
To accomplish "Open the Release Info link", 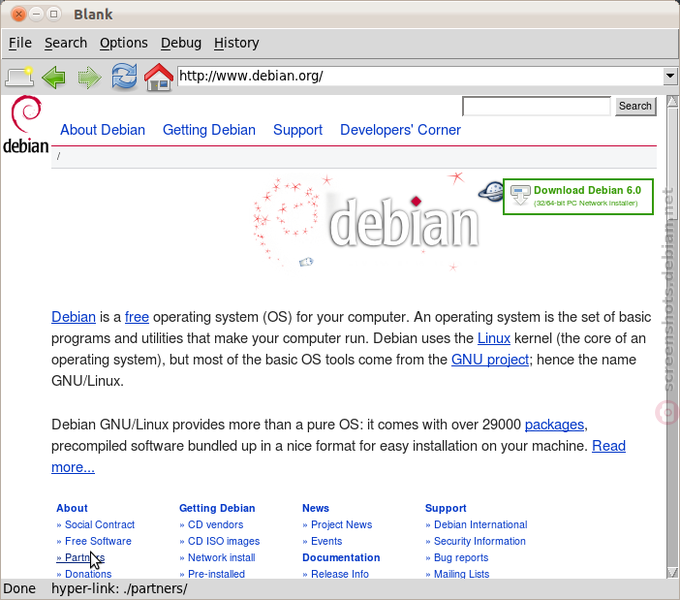I will click(340, 574).
